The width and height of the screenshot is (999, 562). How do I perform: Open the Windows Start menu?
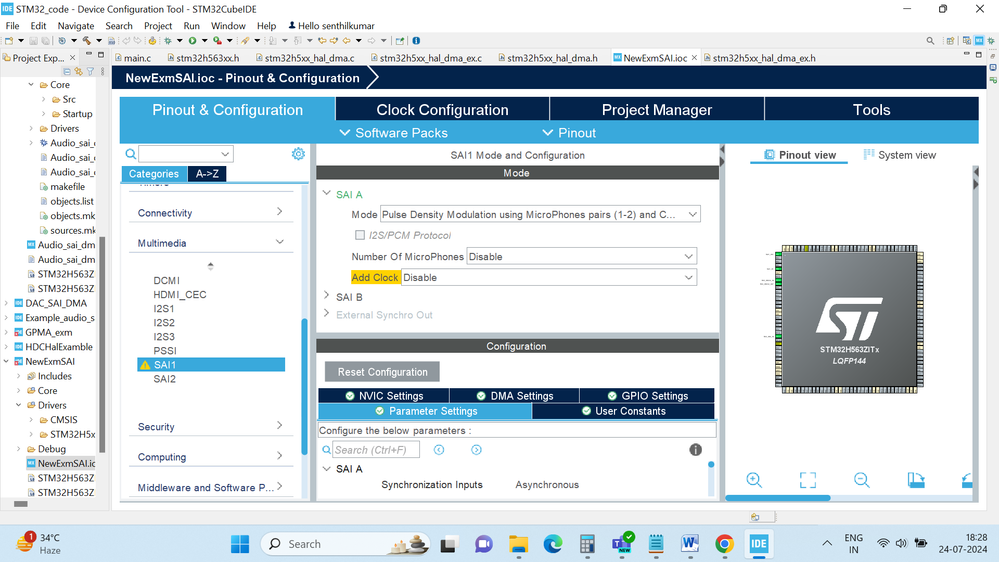pyautogui.click(x=240, y=544)
